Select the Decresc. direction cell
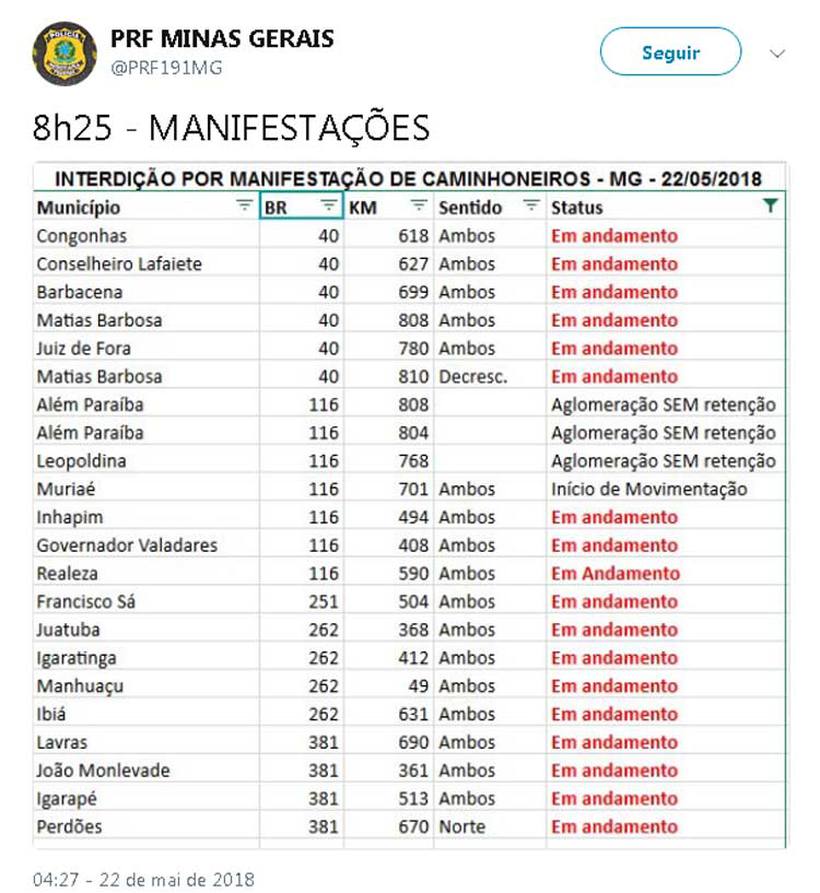This screenshot has width=820, height=893. [473, 377]
